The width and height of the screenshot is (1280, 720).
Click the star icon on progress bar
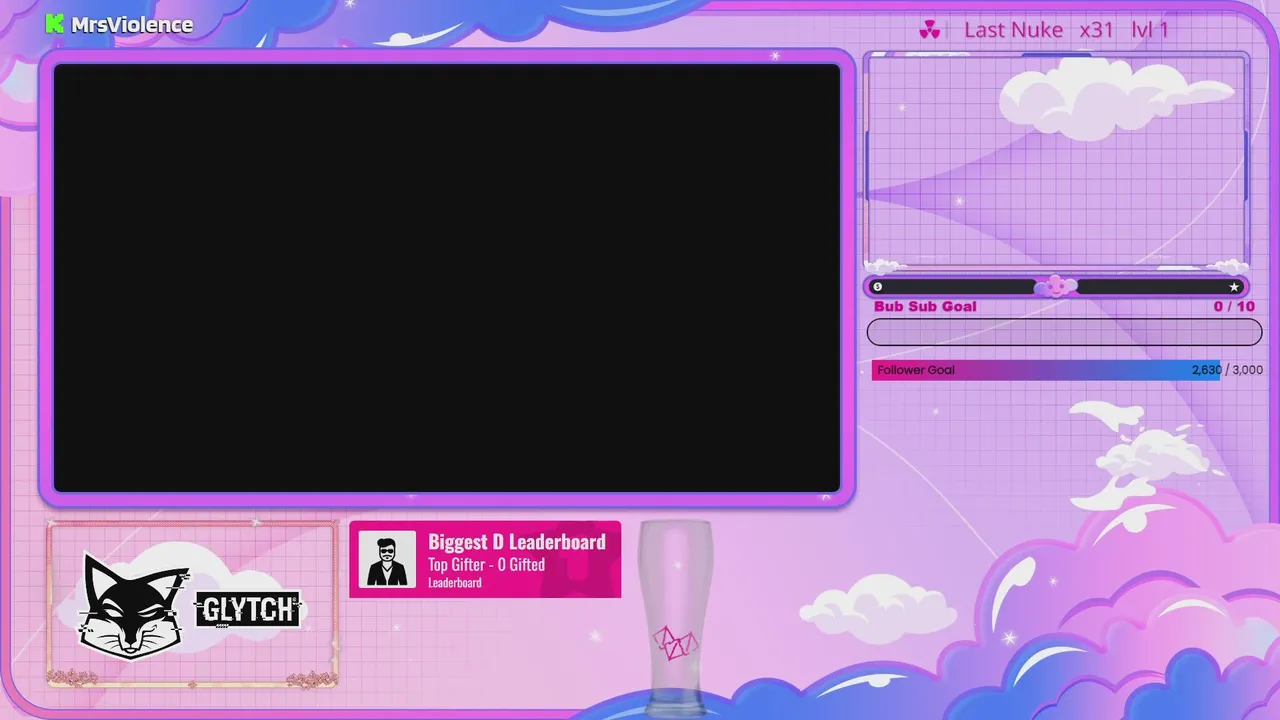tap(1234, 287)
